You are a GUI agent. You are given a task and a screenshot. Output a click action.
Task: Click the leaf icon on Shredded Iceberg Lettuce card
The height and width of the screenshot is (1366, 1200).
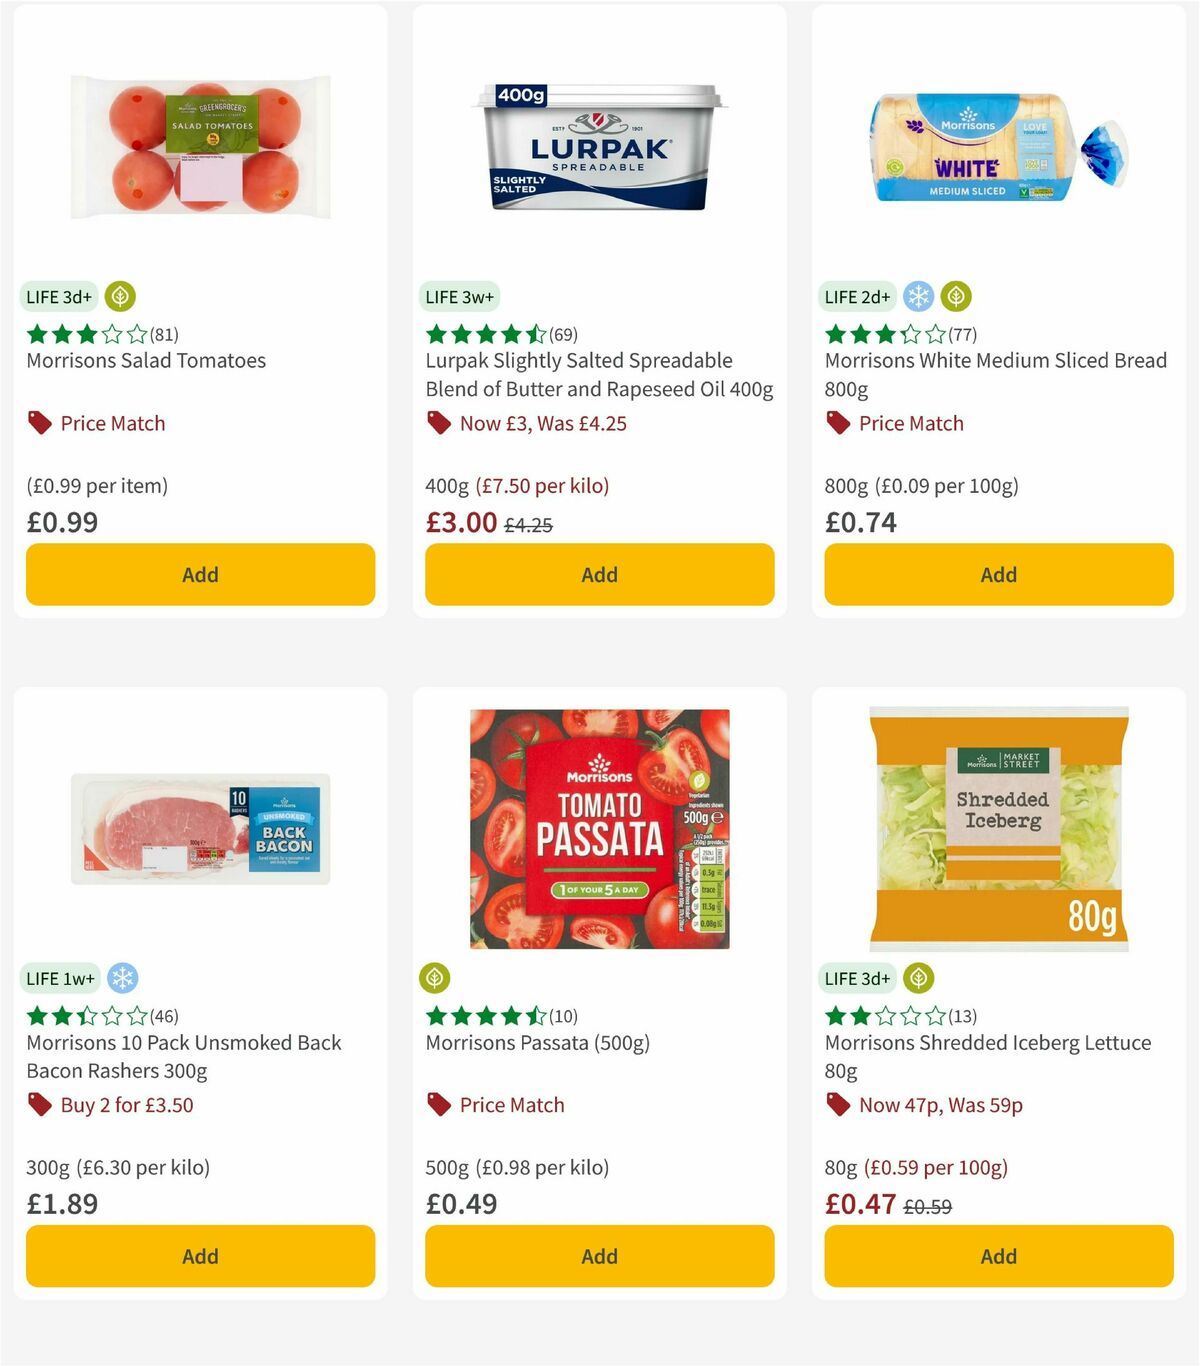click(918, 978)
